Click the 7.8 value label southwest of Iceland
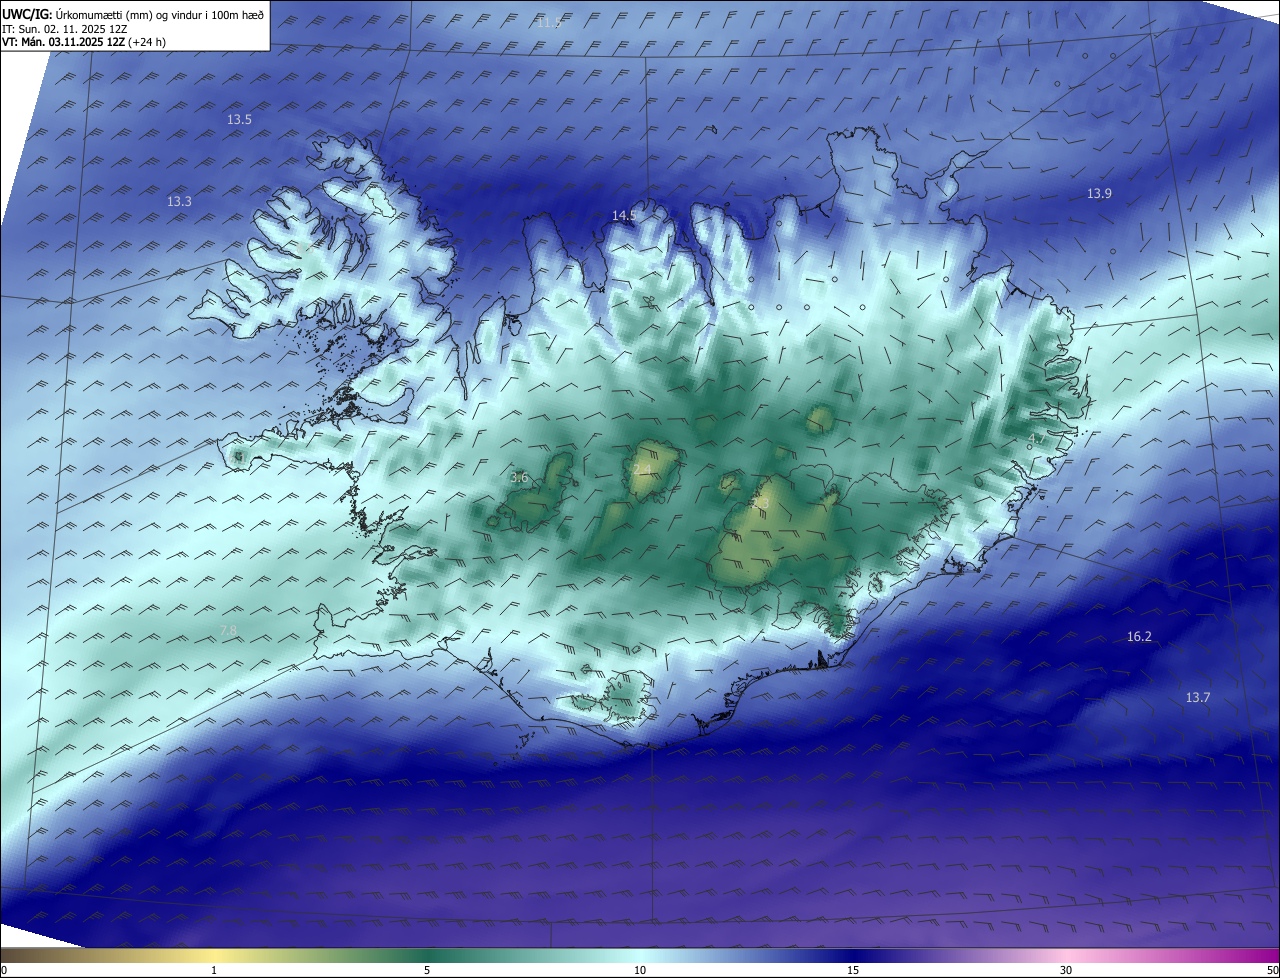The image size is (1280, 978). (228, 630)
